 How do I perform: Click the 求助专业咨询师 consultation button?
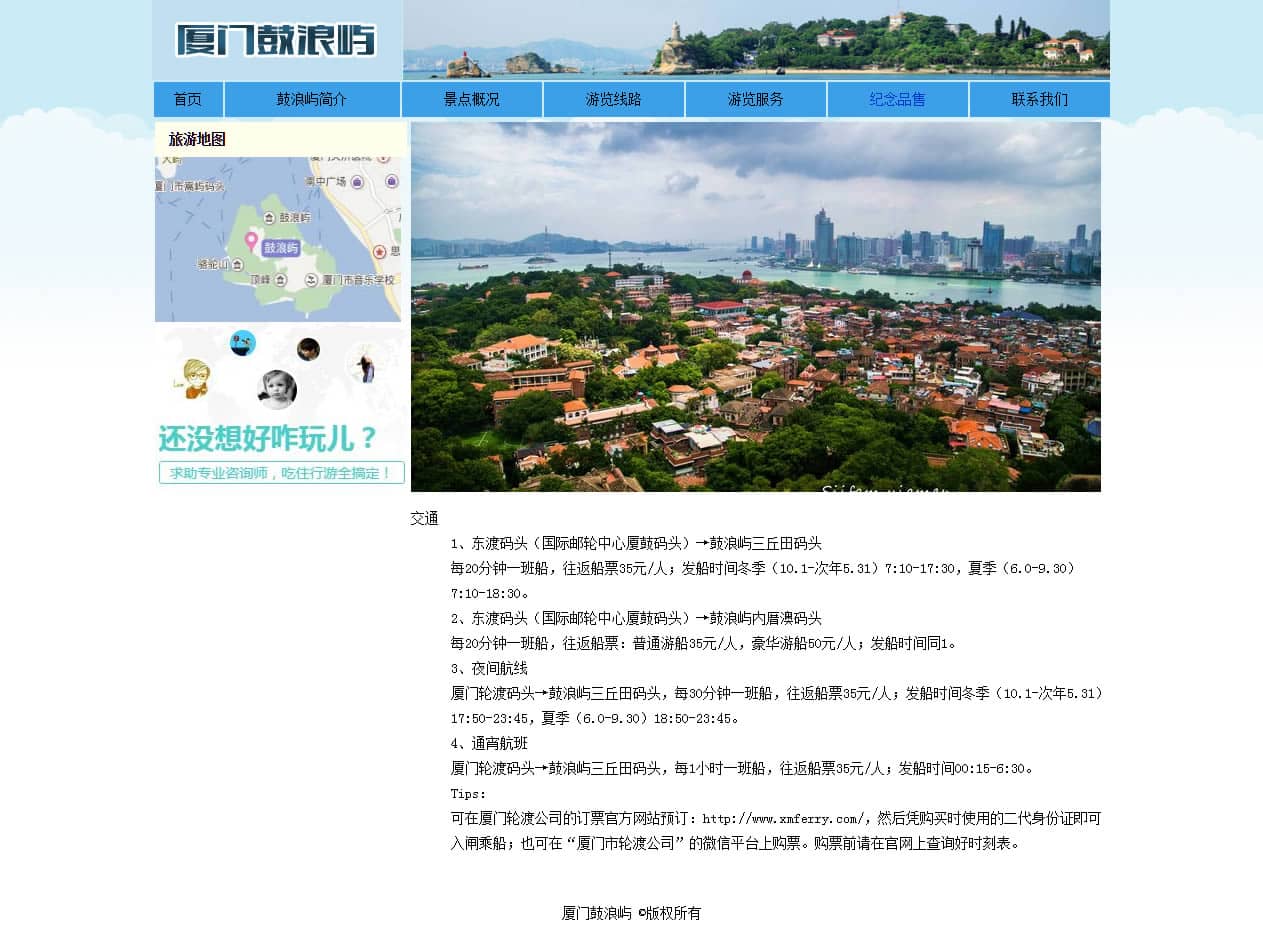click(x=281, y=473)
